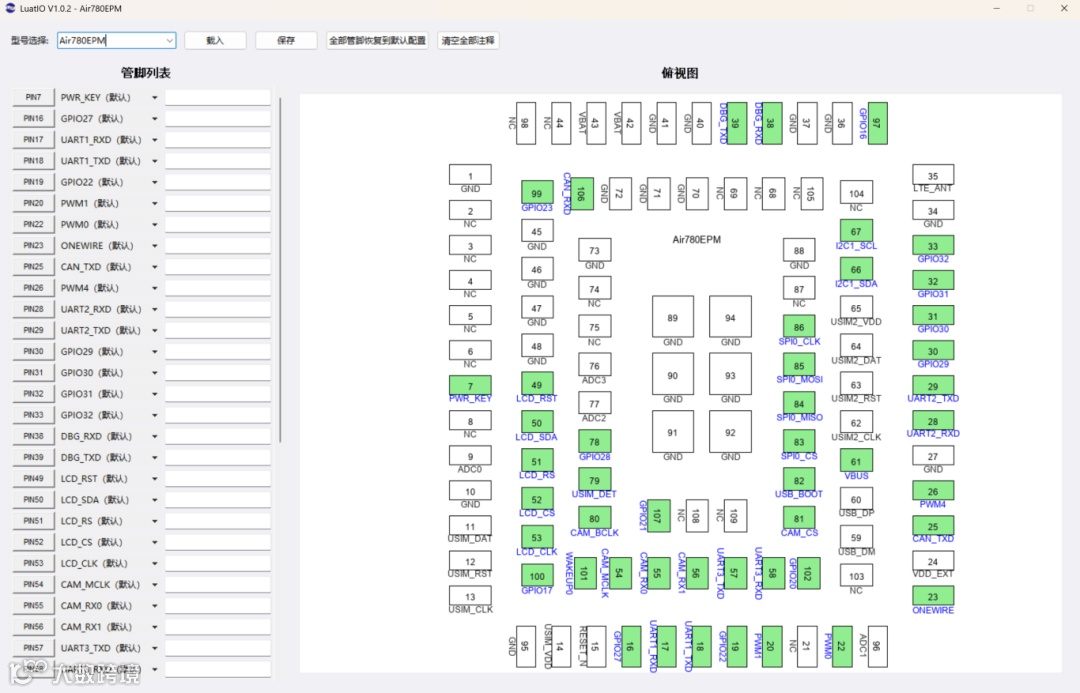Click the comment field for PIN33 GPIO32
The width and height of the screenshot is (1080, 693).
click(x=218, y=415)
